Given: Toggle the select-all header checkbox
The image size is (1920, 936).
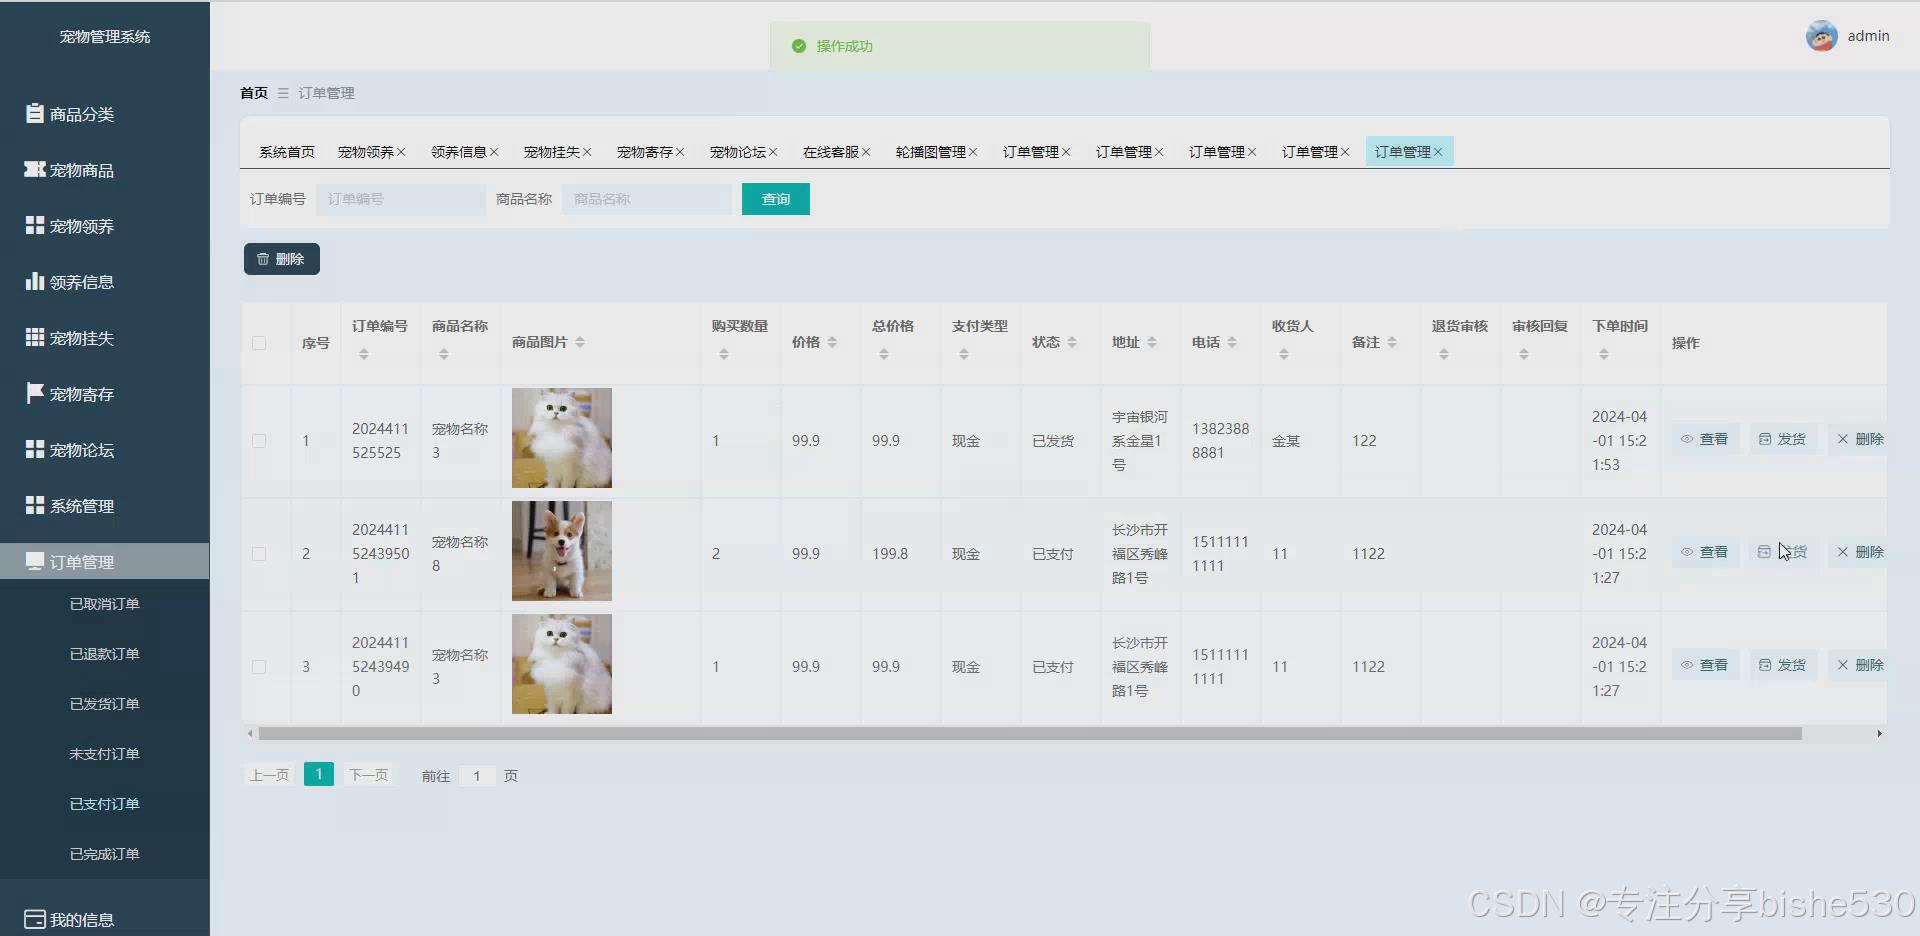Looking at the screenshot, I should 259,343.
